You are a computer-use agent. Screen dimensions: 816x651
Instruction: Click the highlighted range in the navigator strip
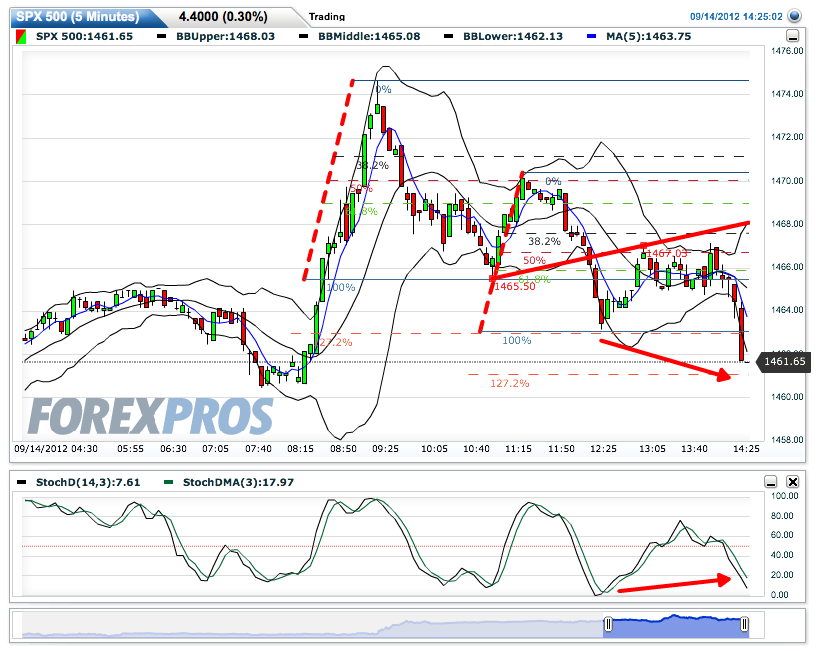pos(677,627)
